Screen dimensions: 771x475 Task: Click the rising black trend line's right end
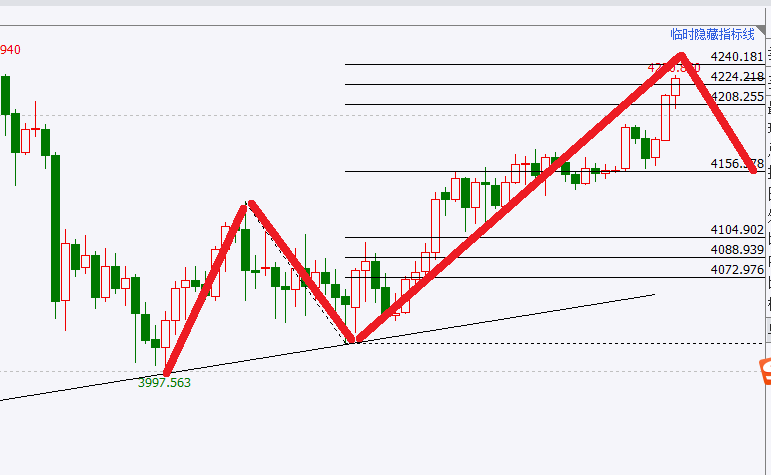tap(652, 295)
